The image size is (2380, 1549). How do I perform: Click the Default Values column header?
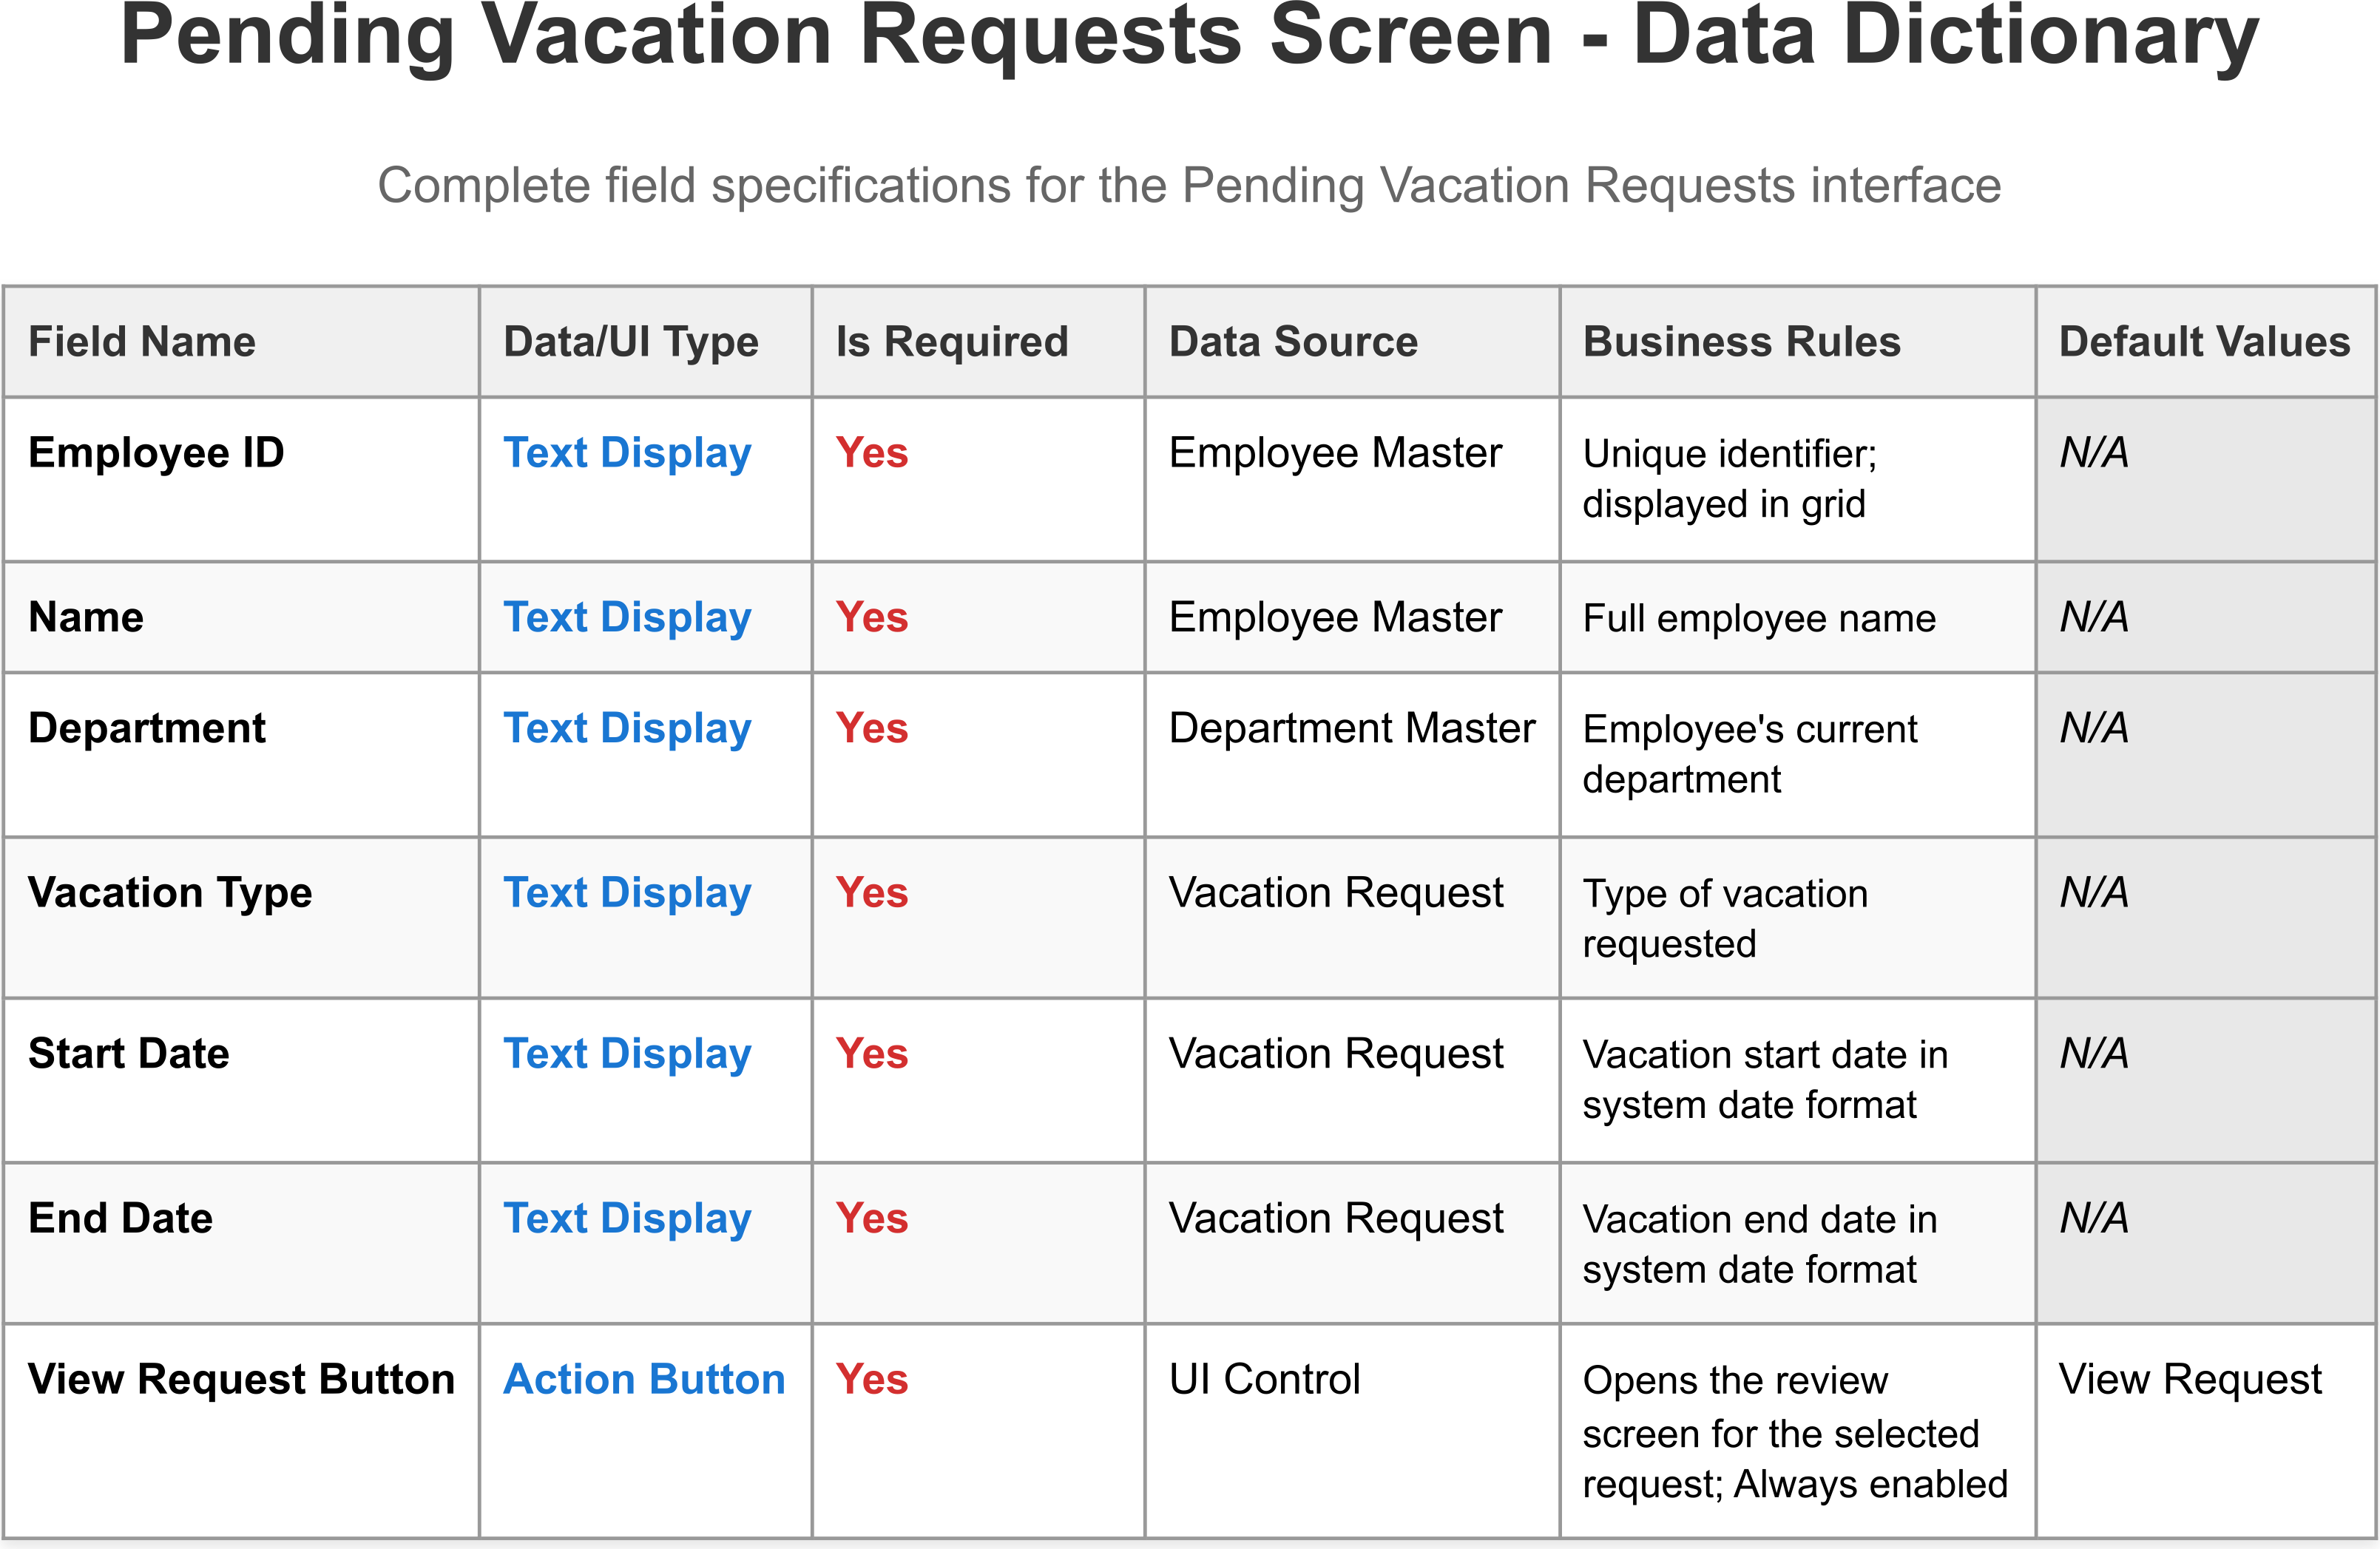pos(2204,342)
